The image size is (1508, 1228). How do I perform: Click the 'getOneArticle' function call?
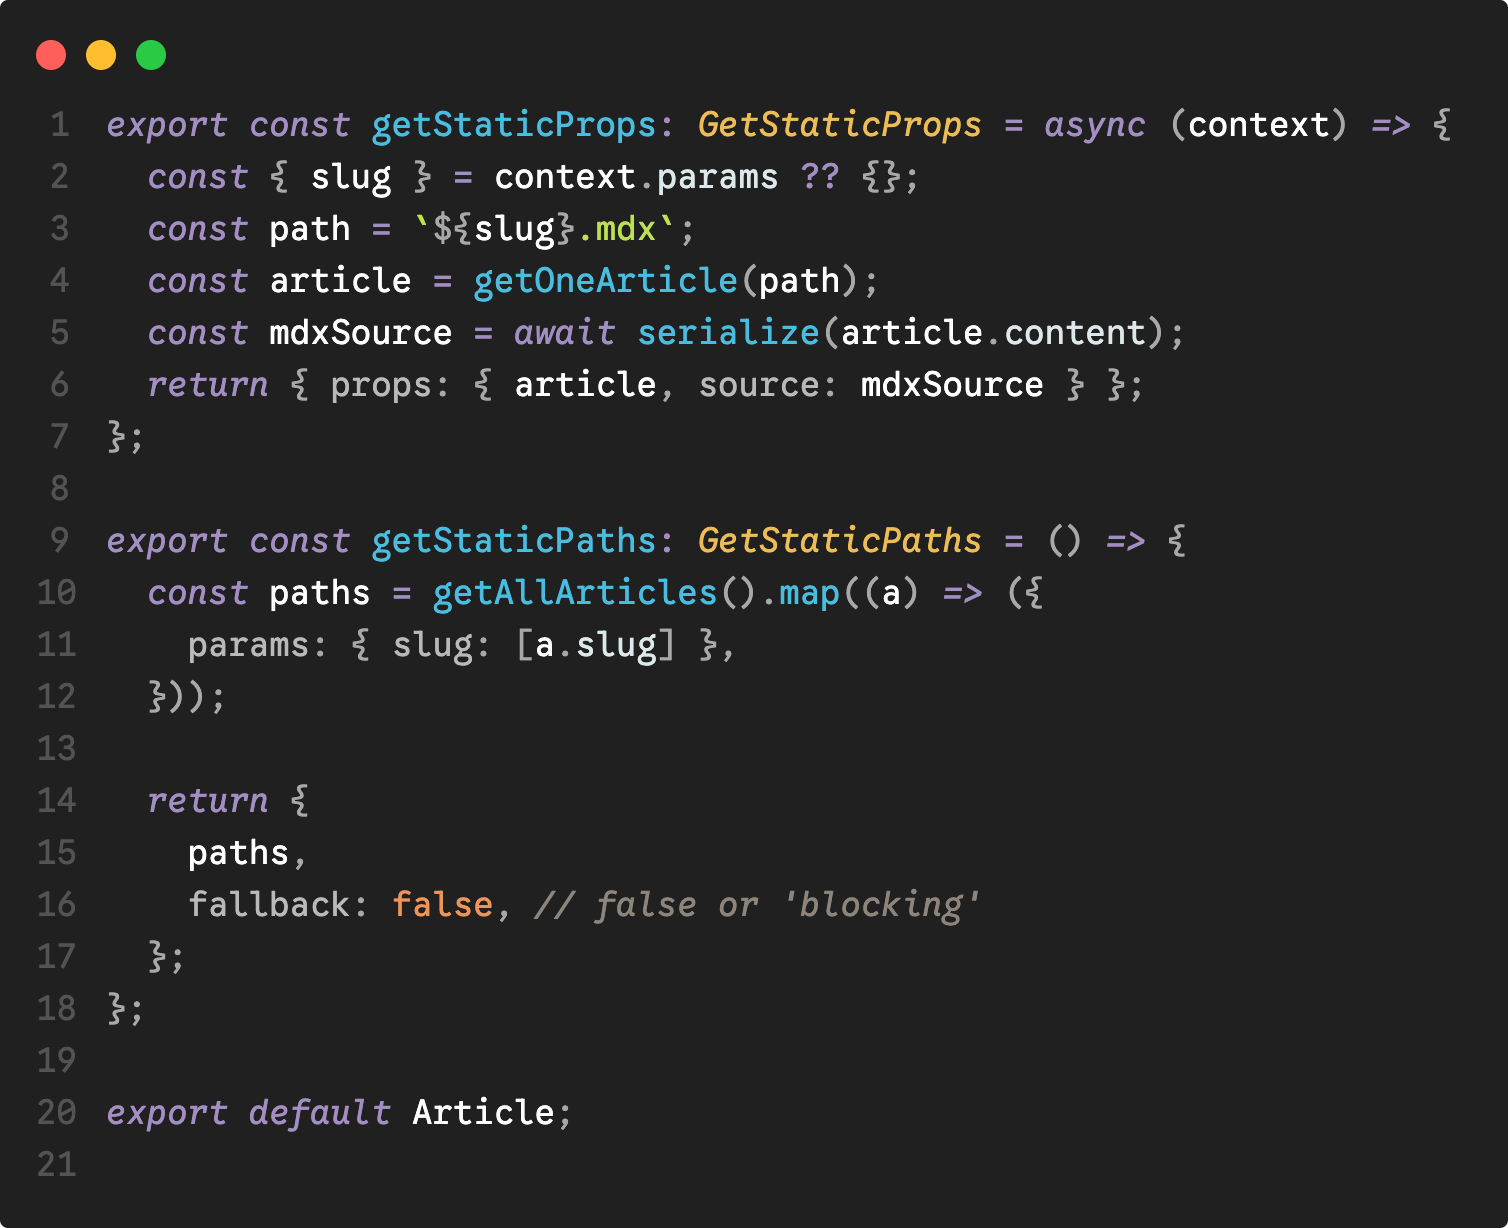click(605, 281)
